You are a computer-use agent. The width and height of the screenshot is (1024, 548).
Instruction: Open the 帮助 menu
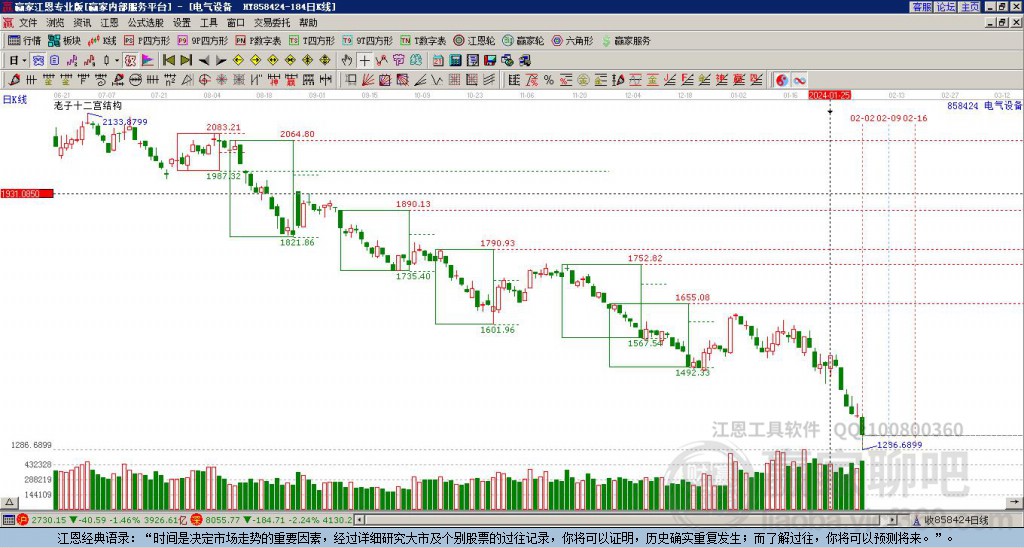pos(308,23)
